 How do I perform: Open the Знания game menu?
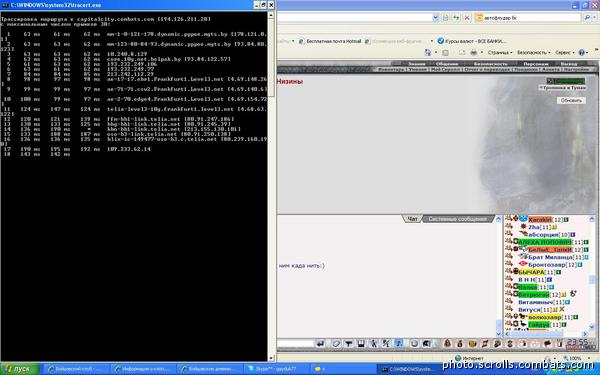[x=416, y=64]
